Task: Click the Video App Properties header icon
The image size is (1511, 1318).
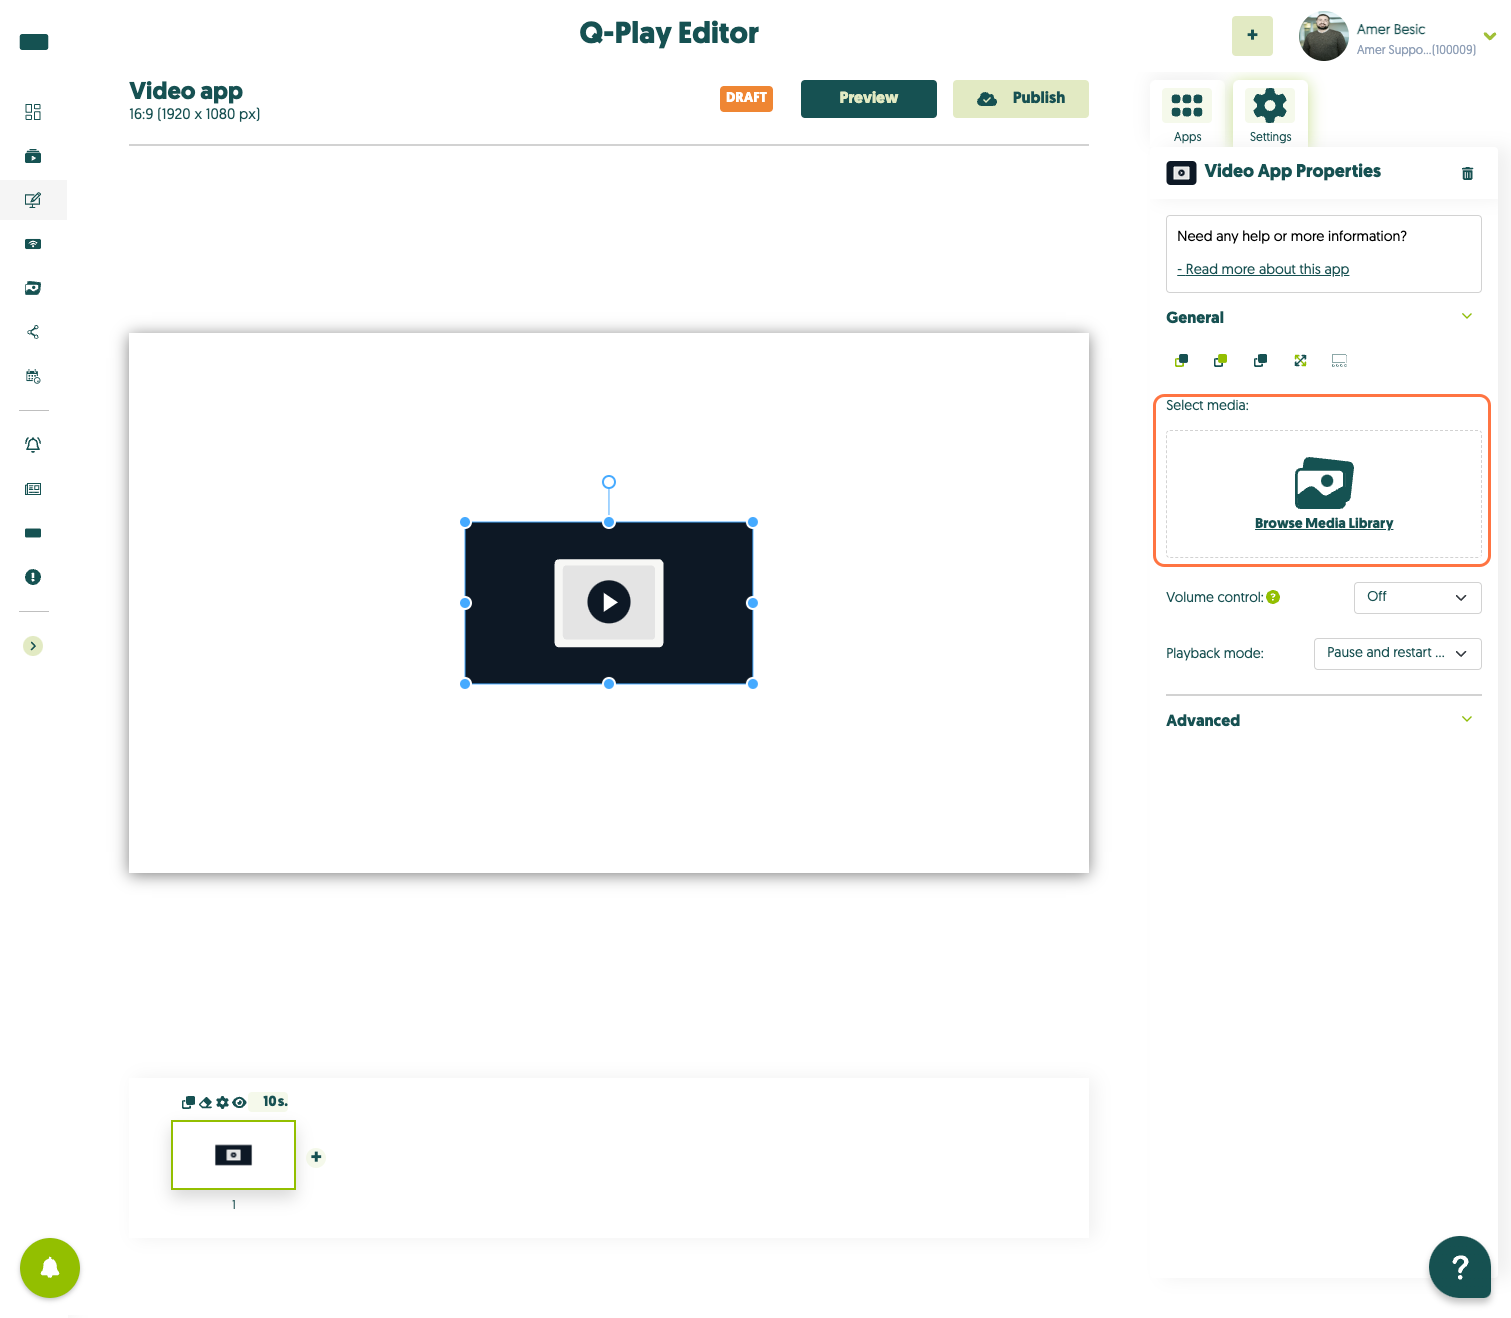Action: [1181, 173]
